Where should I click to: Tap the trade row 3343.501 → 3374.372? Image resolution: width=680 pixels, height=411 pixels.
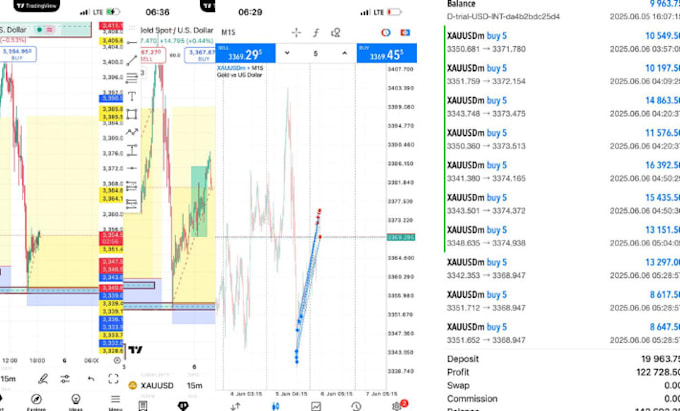coord(563,204)
